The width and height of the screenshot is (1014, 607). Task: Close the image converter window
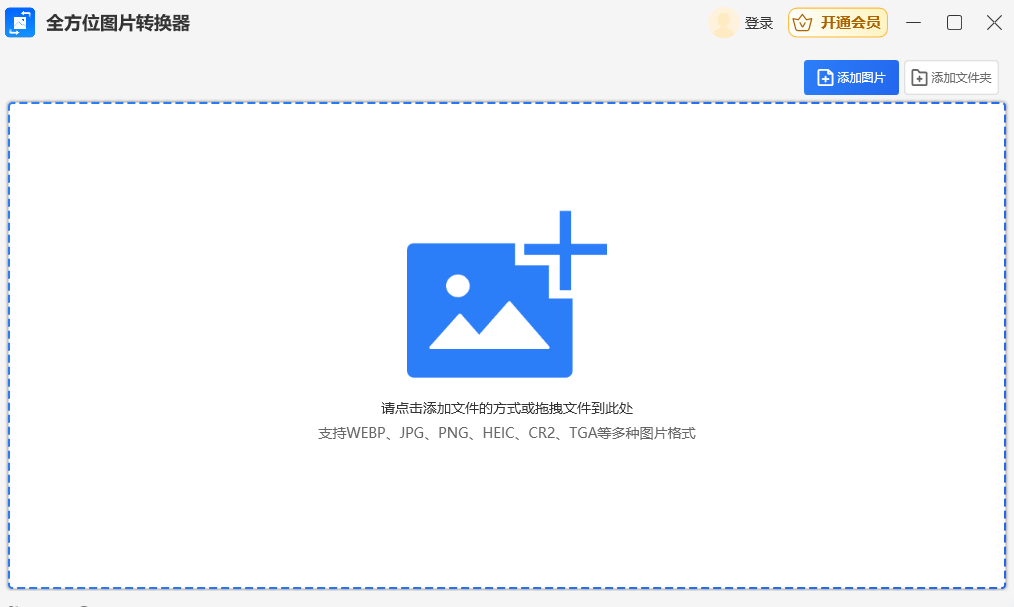click(994, 23)
